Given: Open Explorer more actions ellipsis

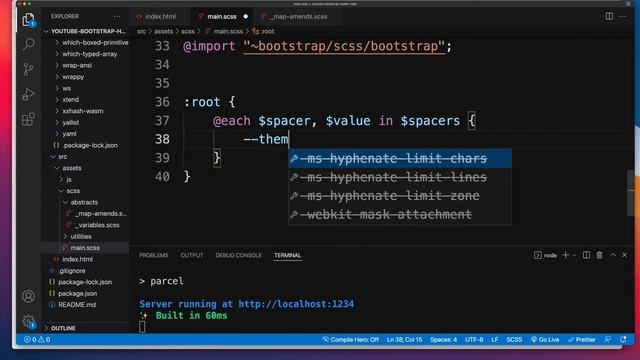Looking at the screenshot, I should click(117, 16).
